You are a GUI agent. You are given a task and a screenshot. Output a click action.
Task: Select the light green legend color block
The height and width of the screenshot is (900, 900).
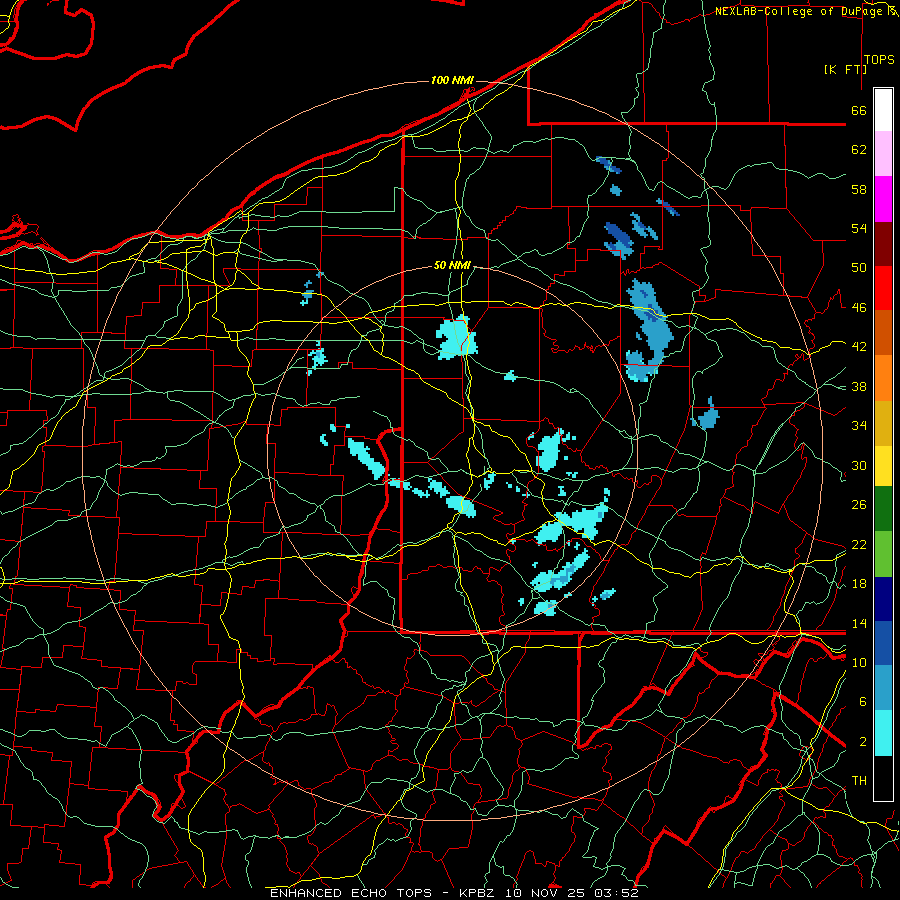883,554
